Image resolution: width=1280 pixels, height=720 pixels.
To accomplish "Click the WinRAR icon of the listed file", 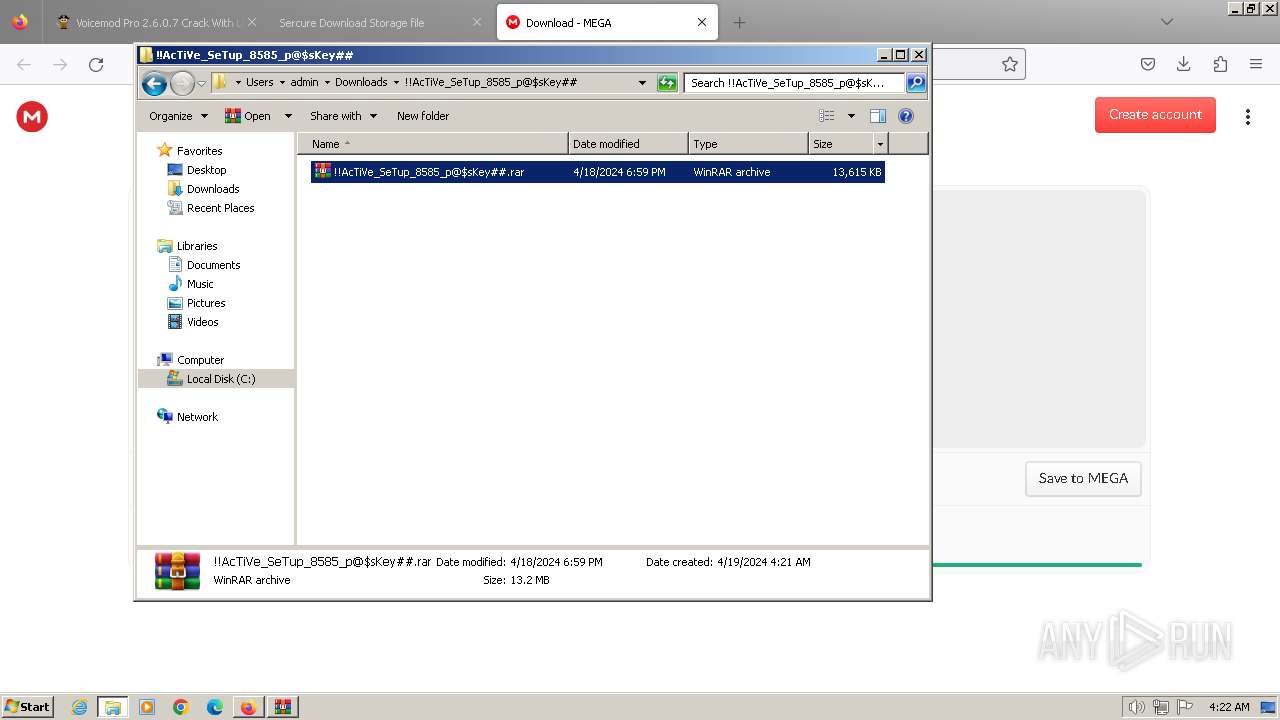I will point(322,171).
